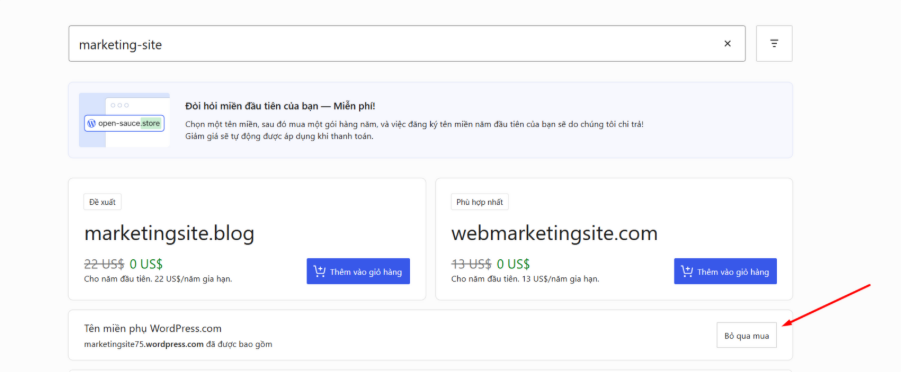
Task: Click the WordPress logo in the promo image
Action: pos(91,123)
